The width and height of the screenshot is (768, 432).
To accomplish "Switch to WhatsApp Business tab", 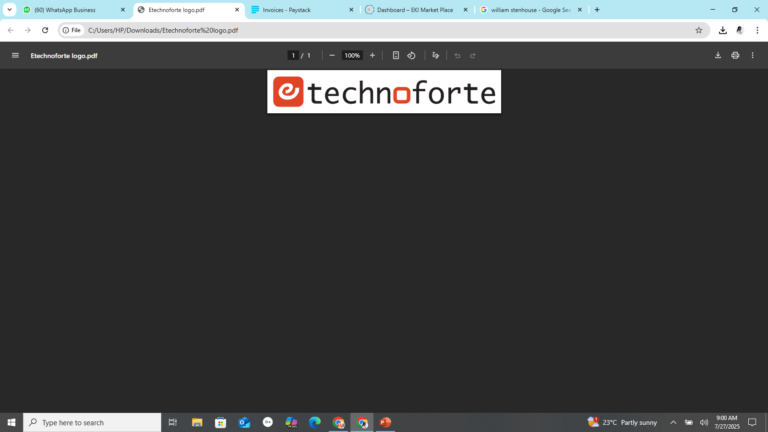I will (x=73, y=10).
